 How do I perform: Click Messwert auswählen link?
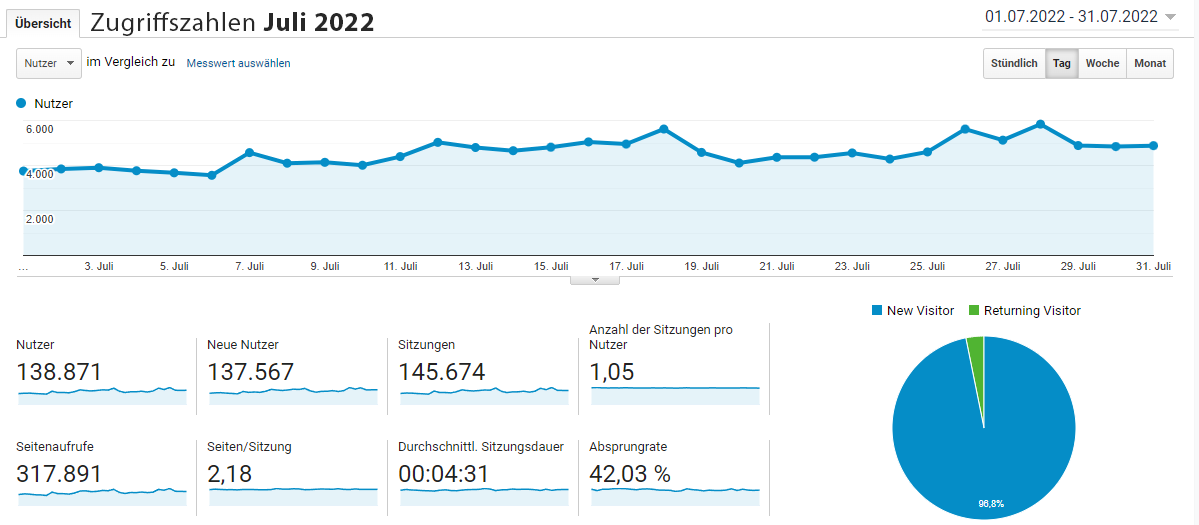pos(238,63)
